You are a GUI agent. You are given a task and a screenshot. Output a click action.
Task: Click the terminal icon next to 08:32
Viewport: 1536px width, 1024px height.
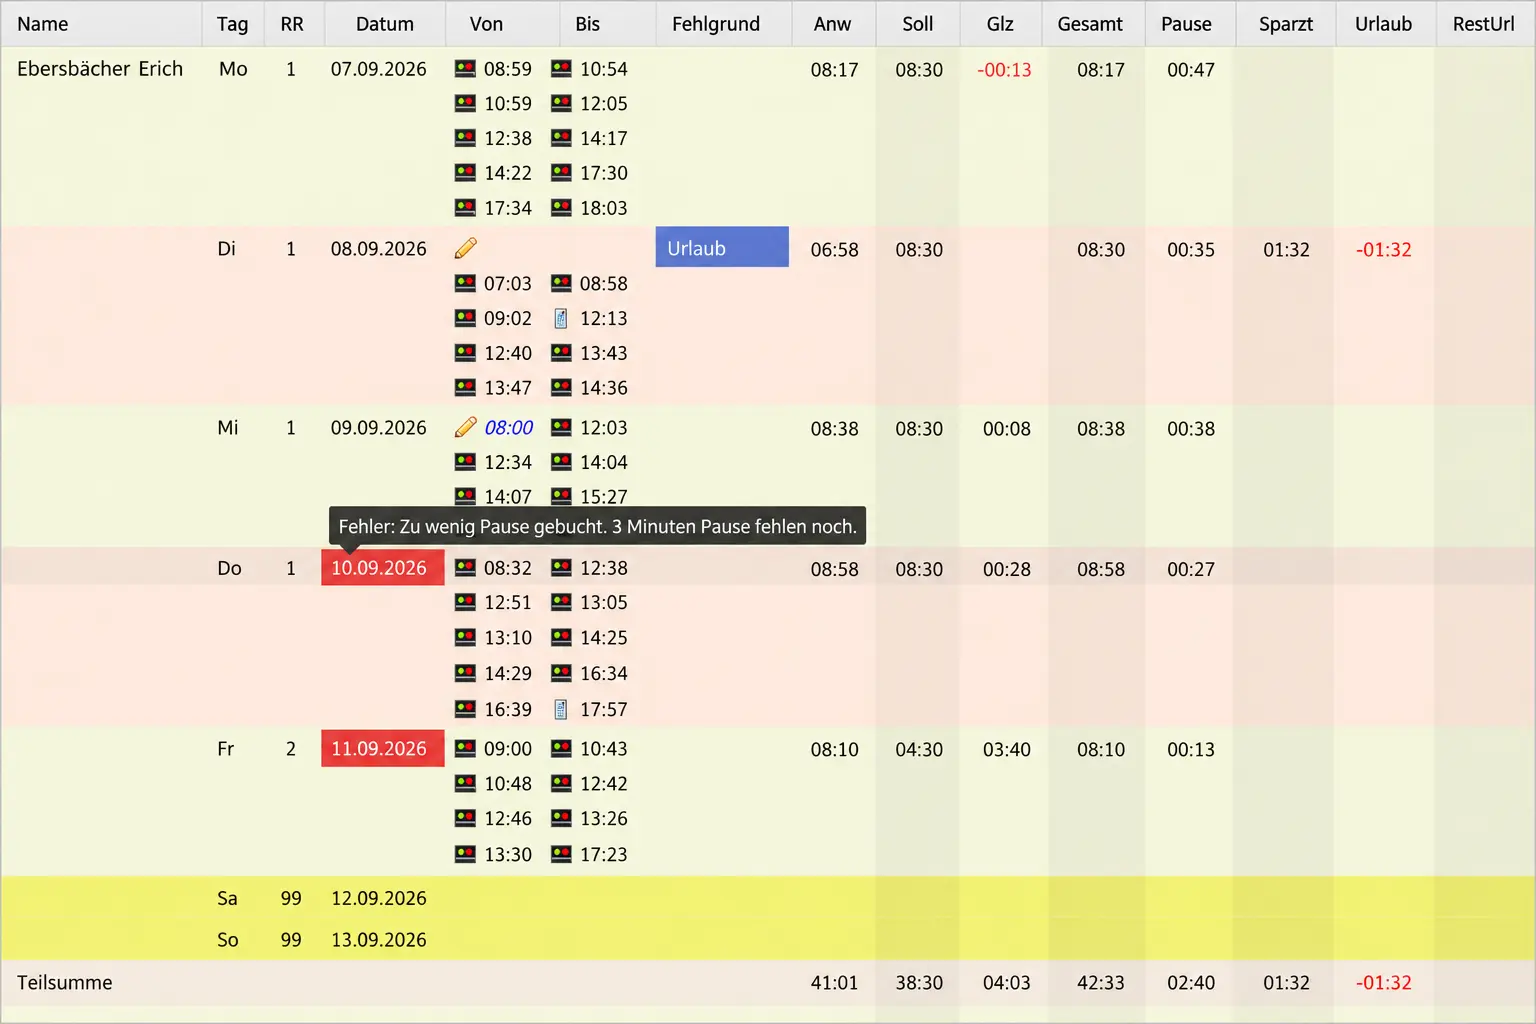coord(465,568)
